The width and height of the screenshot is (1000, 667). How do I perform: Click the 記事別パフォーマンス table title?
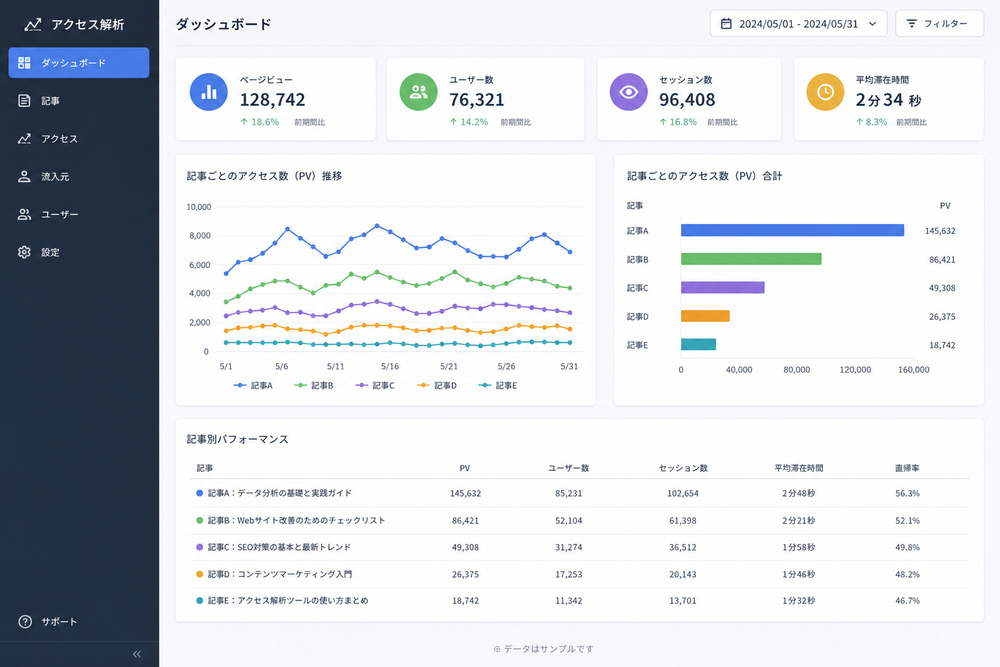[x=237, y=439]
